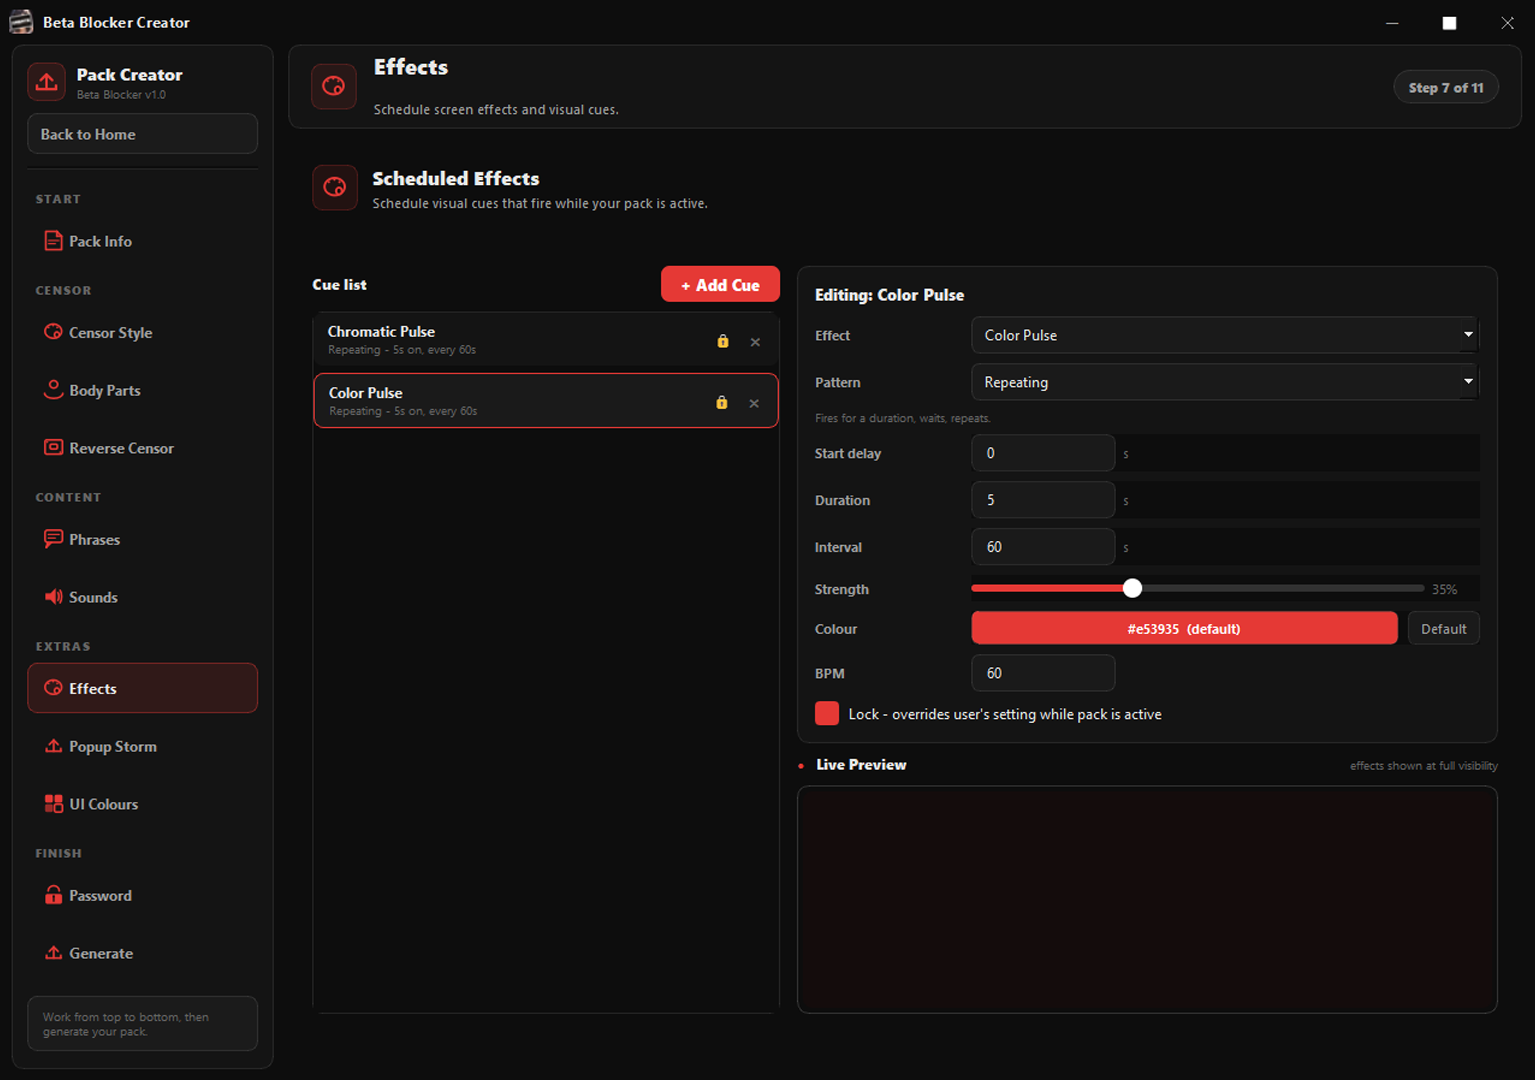Click the Scheduled Effects section icon
Image resolution: width=1535 pixels, height=1080 pixels.
coord(335,188)
